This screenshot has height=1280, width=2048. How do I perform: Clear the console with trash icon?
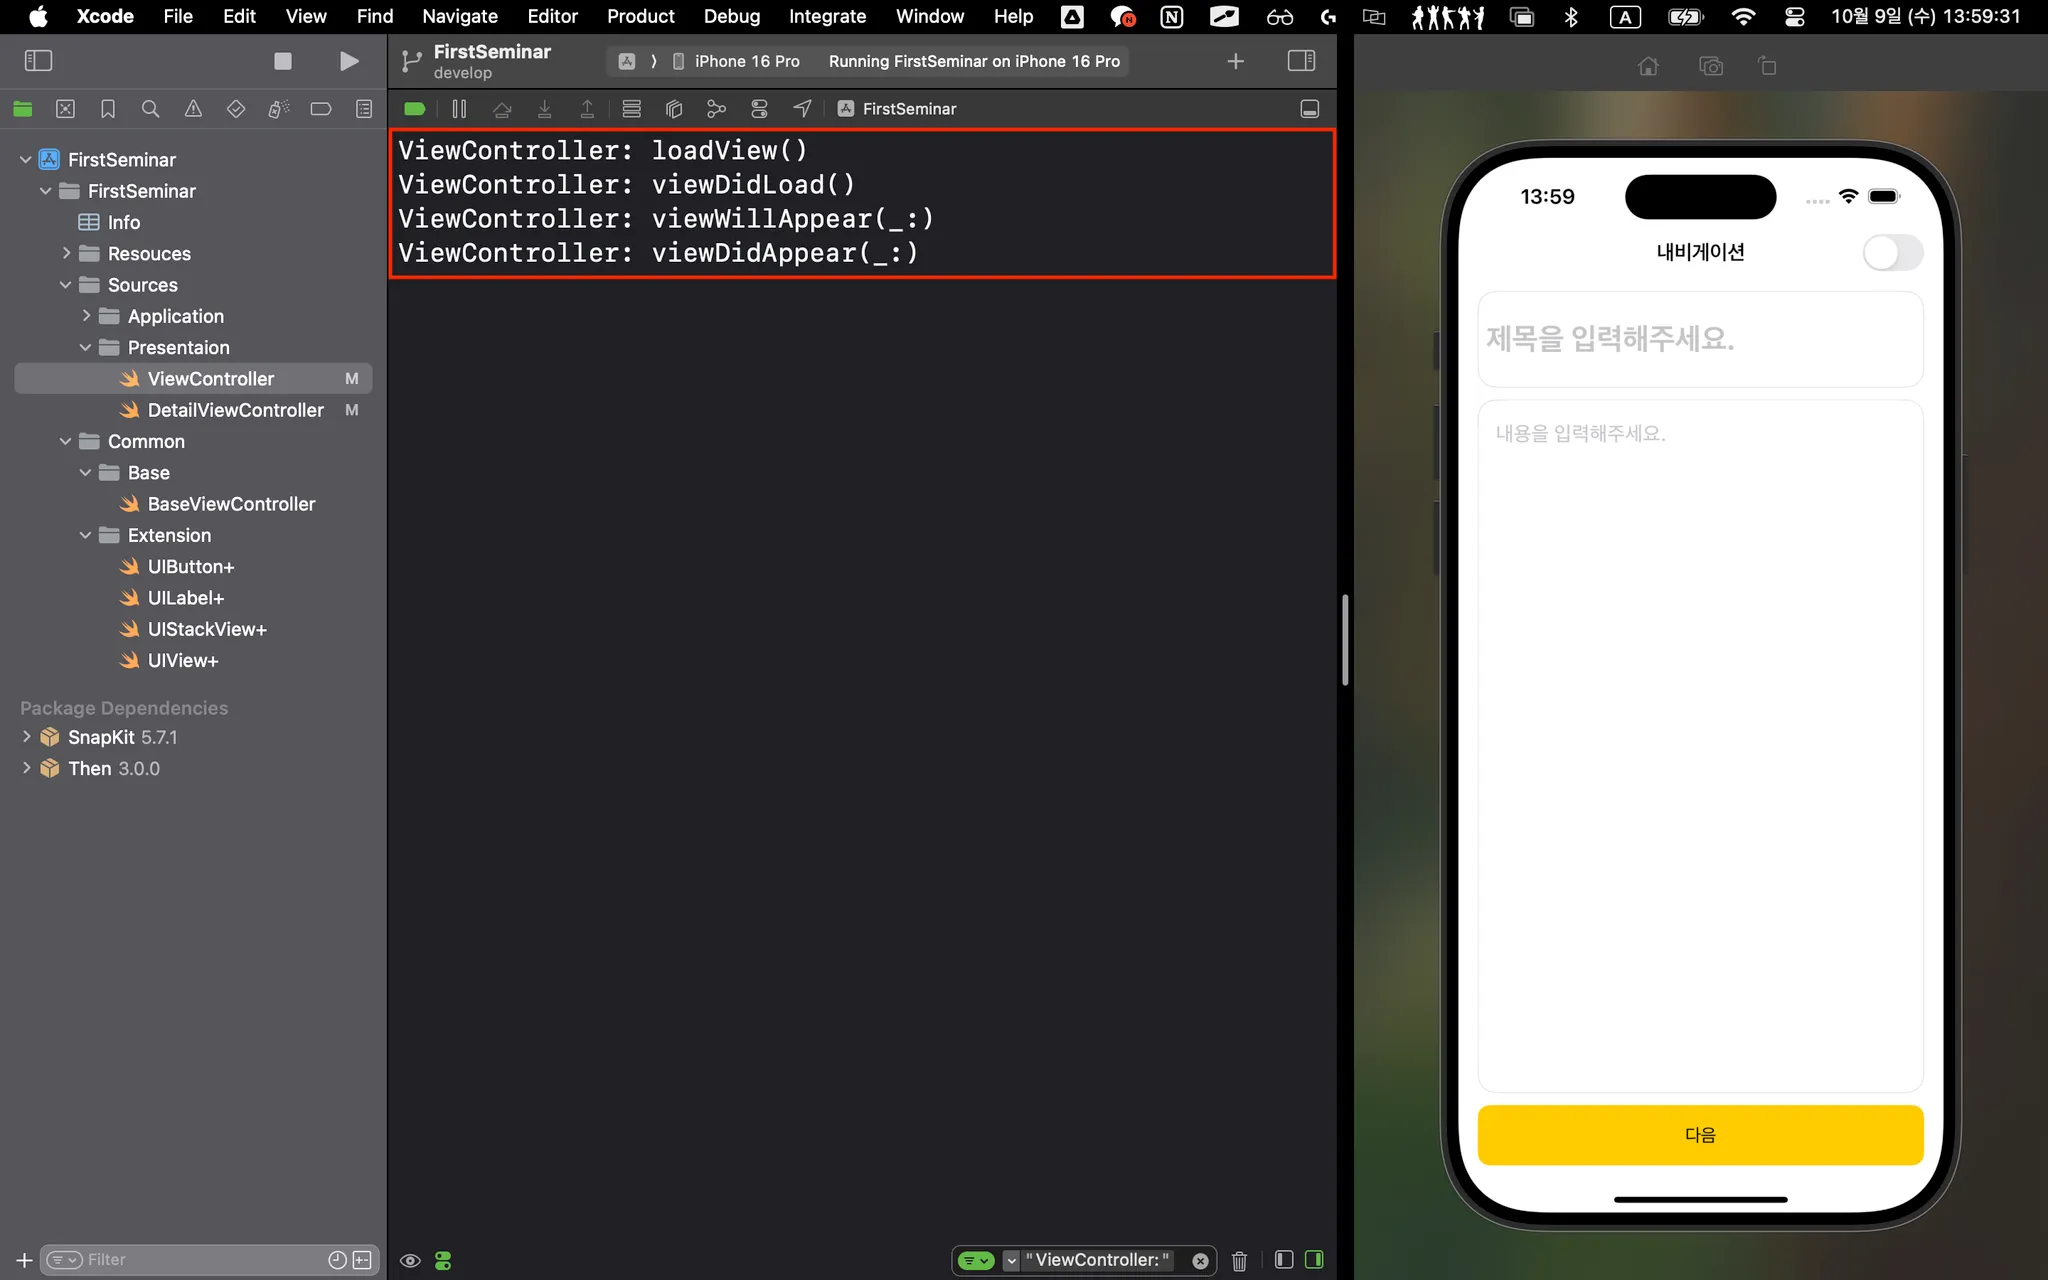1239,1260
